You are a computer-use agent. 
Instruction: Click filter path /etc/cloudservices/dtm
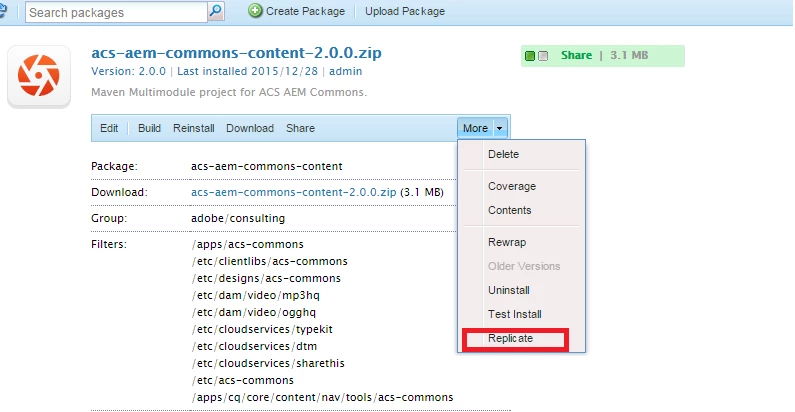[x=254, y=346]
